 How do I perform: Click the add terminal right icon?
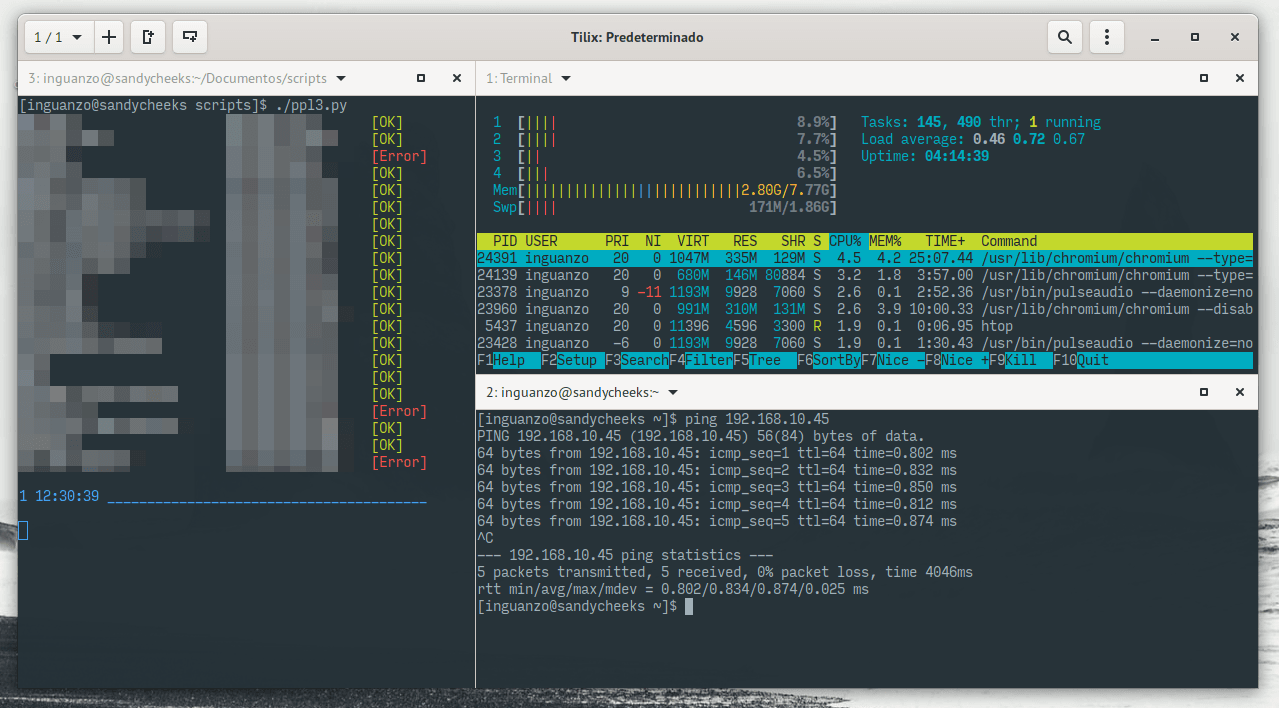(148, 37)
